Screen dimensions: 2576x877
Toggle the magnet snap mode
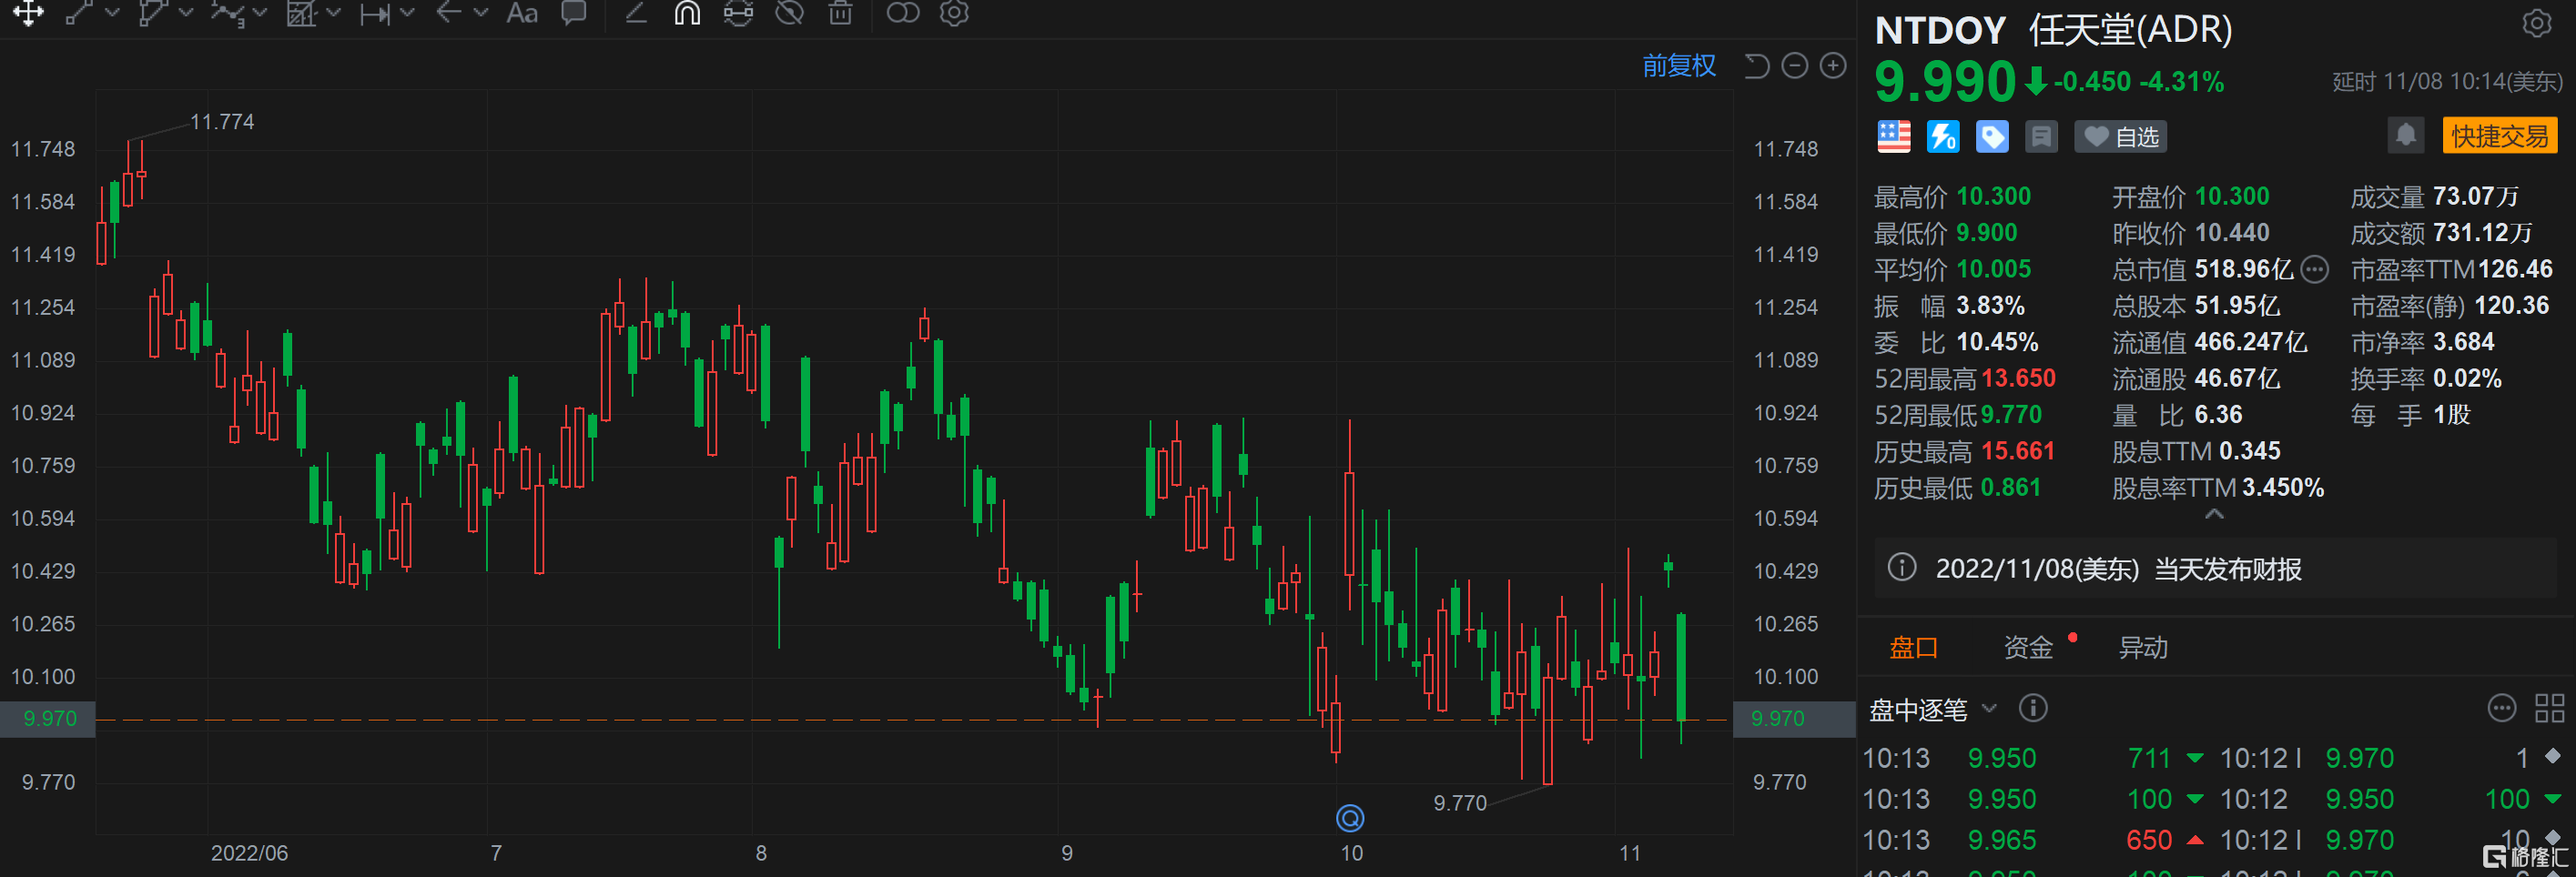(687, 13)
